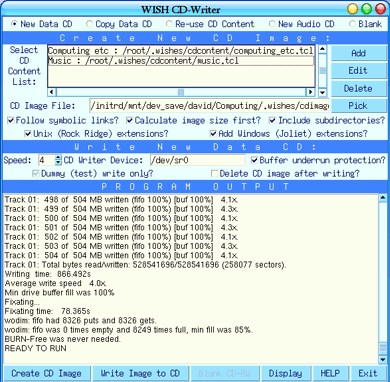This screenshot has width=390, height=382.
Task: Click the program output scroll up arrow
Action: [383, 198]
